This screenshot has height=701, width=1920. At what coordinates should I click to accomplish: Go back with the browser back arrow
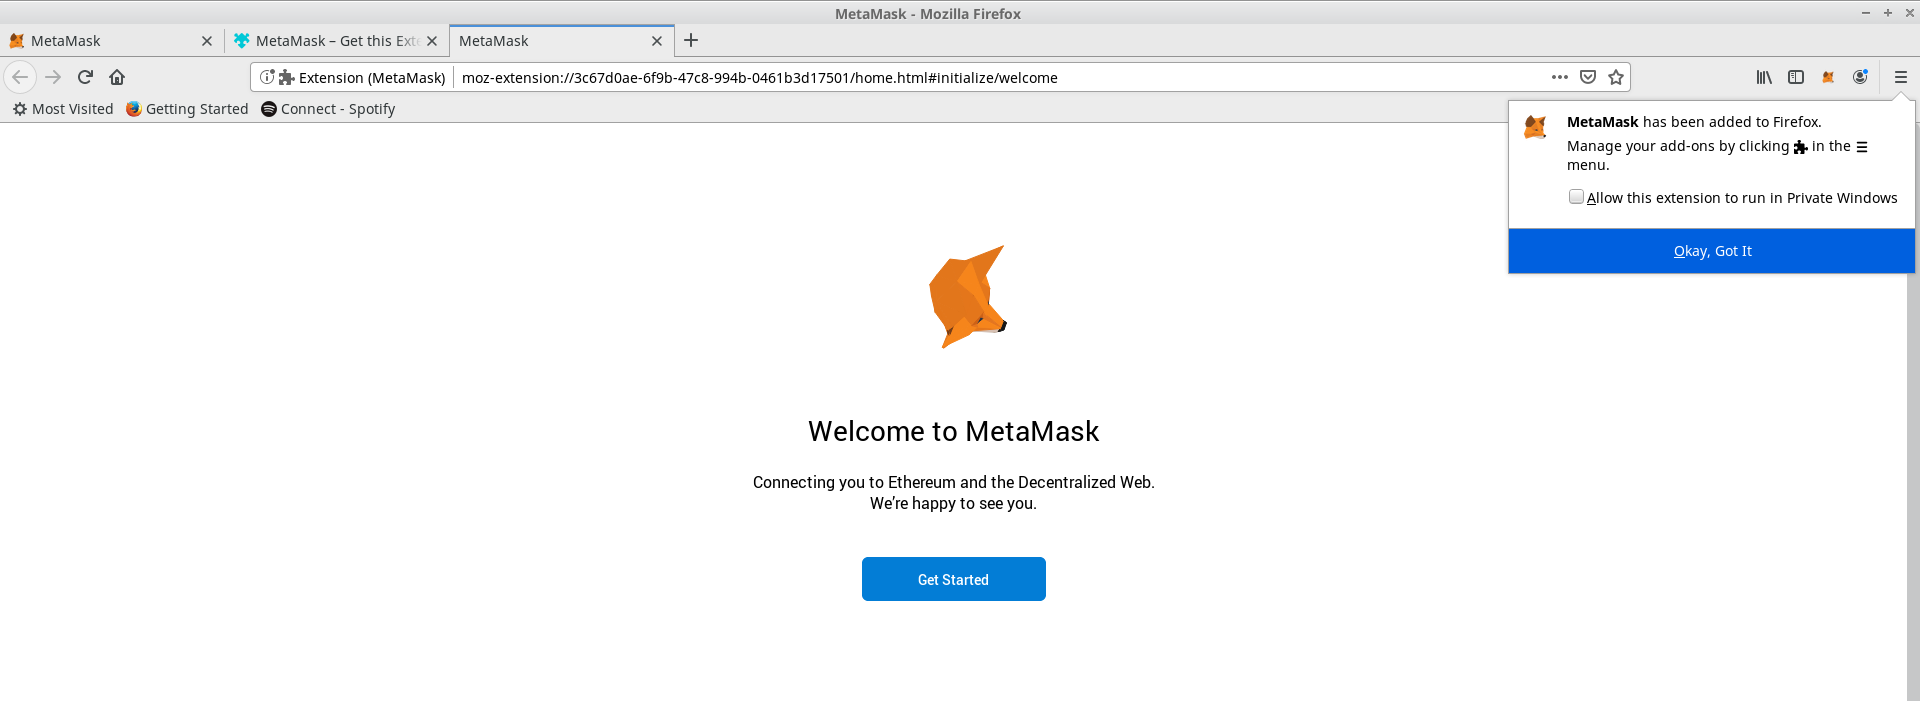pyautogui.click(x=20, y=77)
